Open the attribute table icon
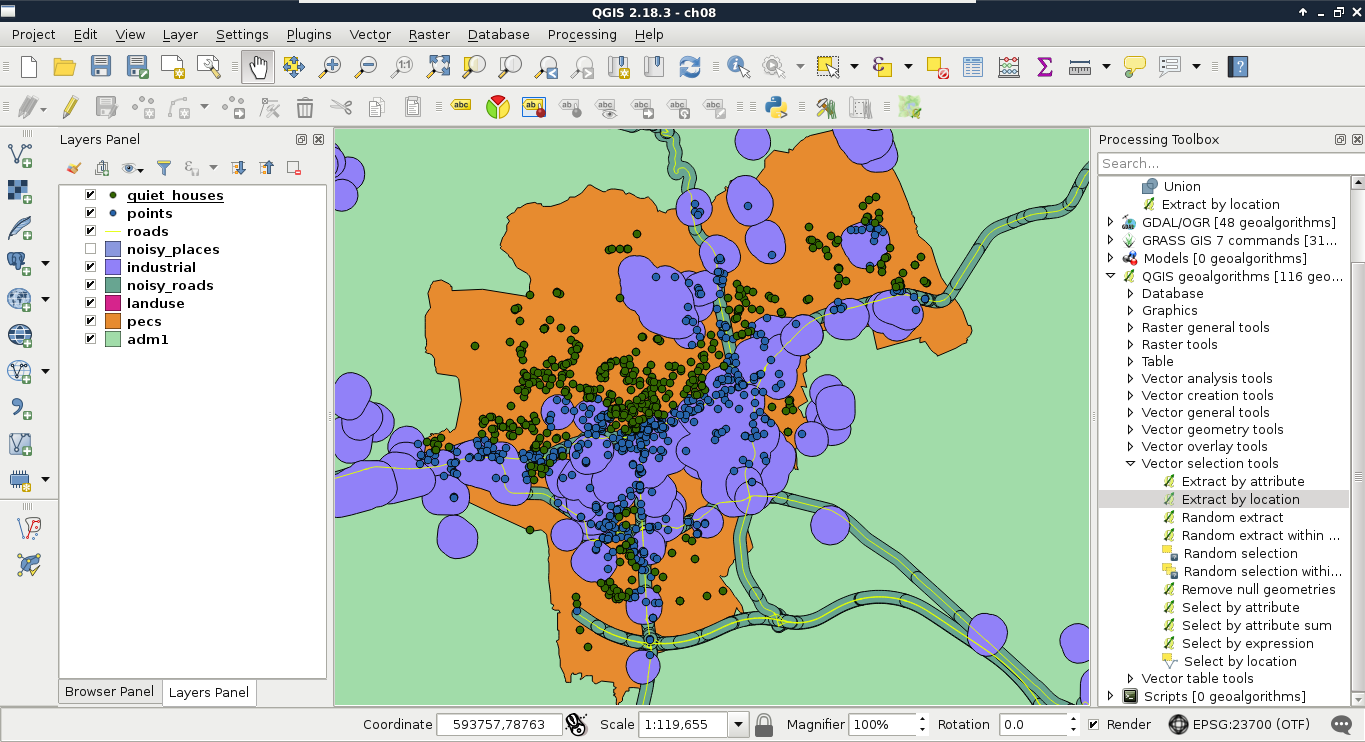This screenshot has height=742, width=1365. click(x=973, y=67)
